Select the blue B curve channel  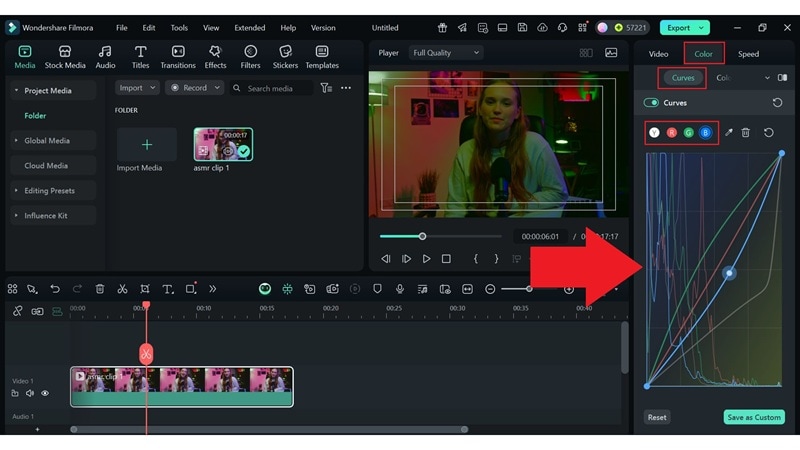[x=706, y=133]
